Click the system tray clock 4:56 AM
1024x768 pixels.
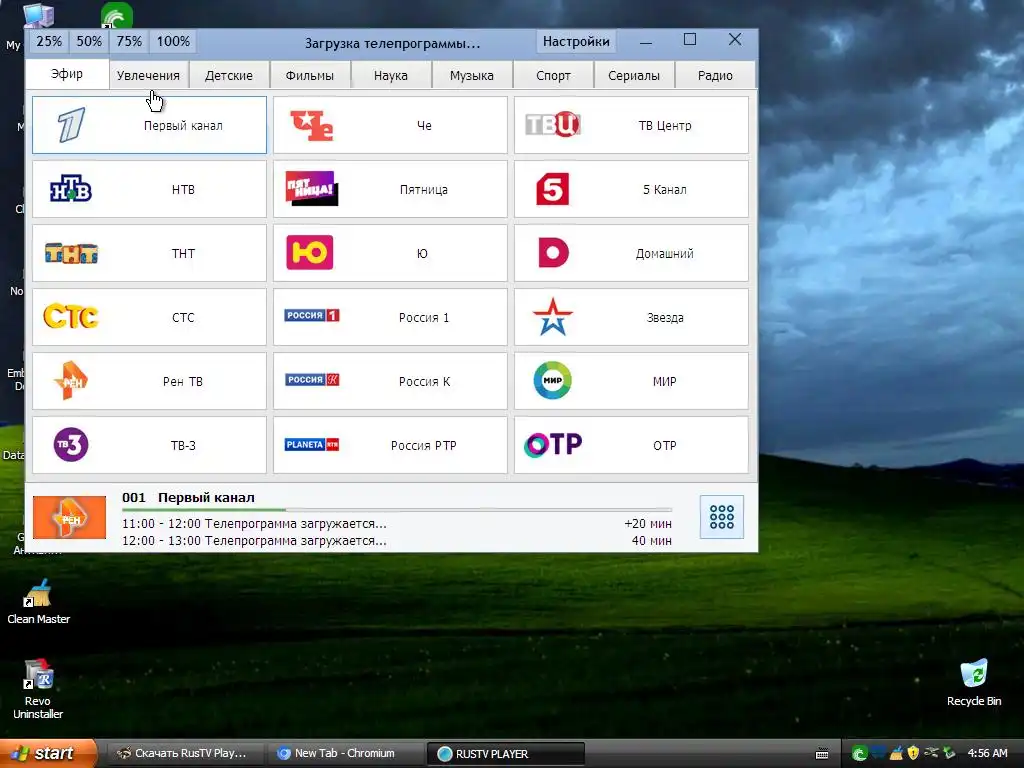(x=987, y=753)
